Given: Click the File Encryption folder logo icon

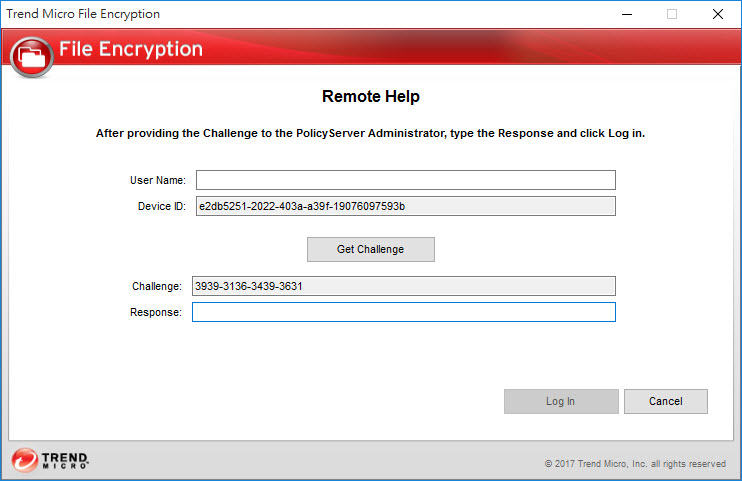Looking at the screenshot, I should point(33,55).
